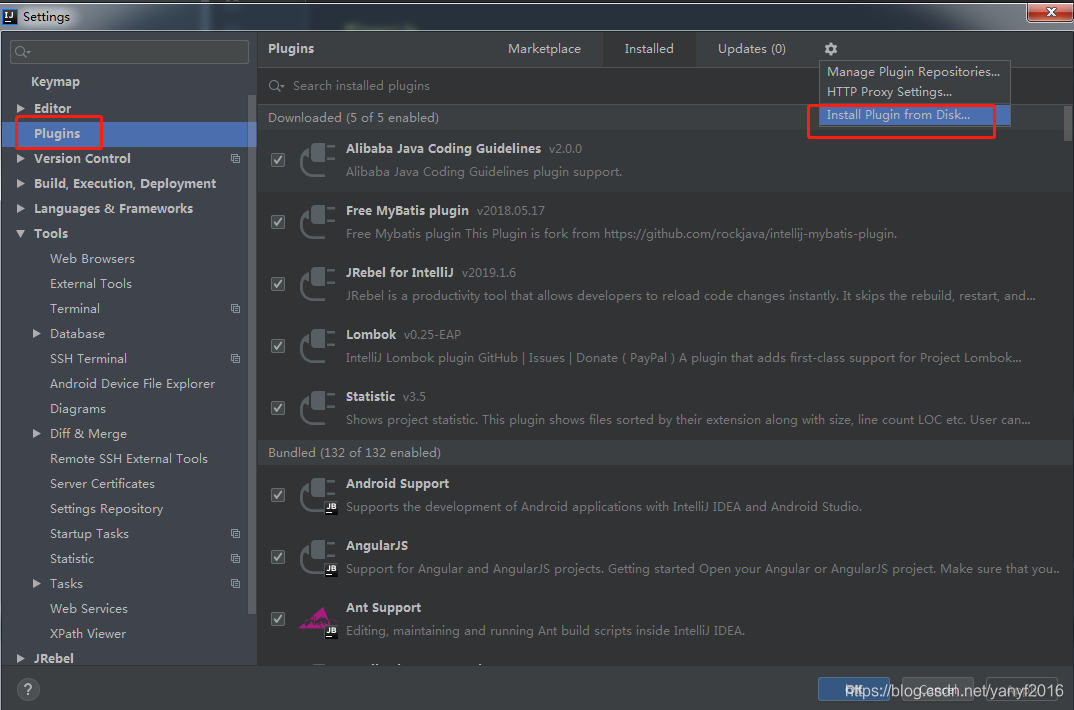Click the Downloaded (5 of 5 enabled) header
Viewport: 1074px width, 710px height.
point(353,118)
